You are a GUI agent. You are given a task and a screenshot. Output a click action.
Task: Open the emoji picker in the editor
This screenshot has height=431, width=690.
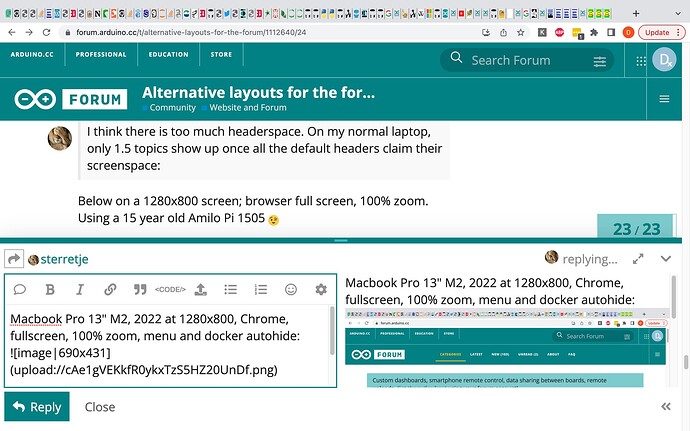[291, 289]
